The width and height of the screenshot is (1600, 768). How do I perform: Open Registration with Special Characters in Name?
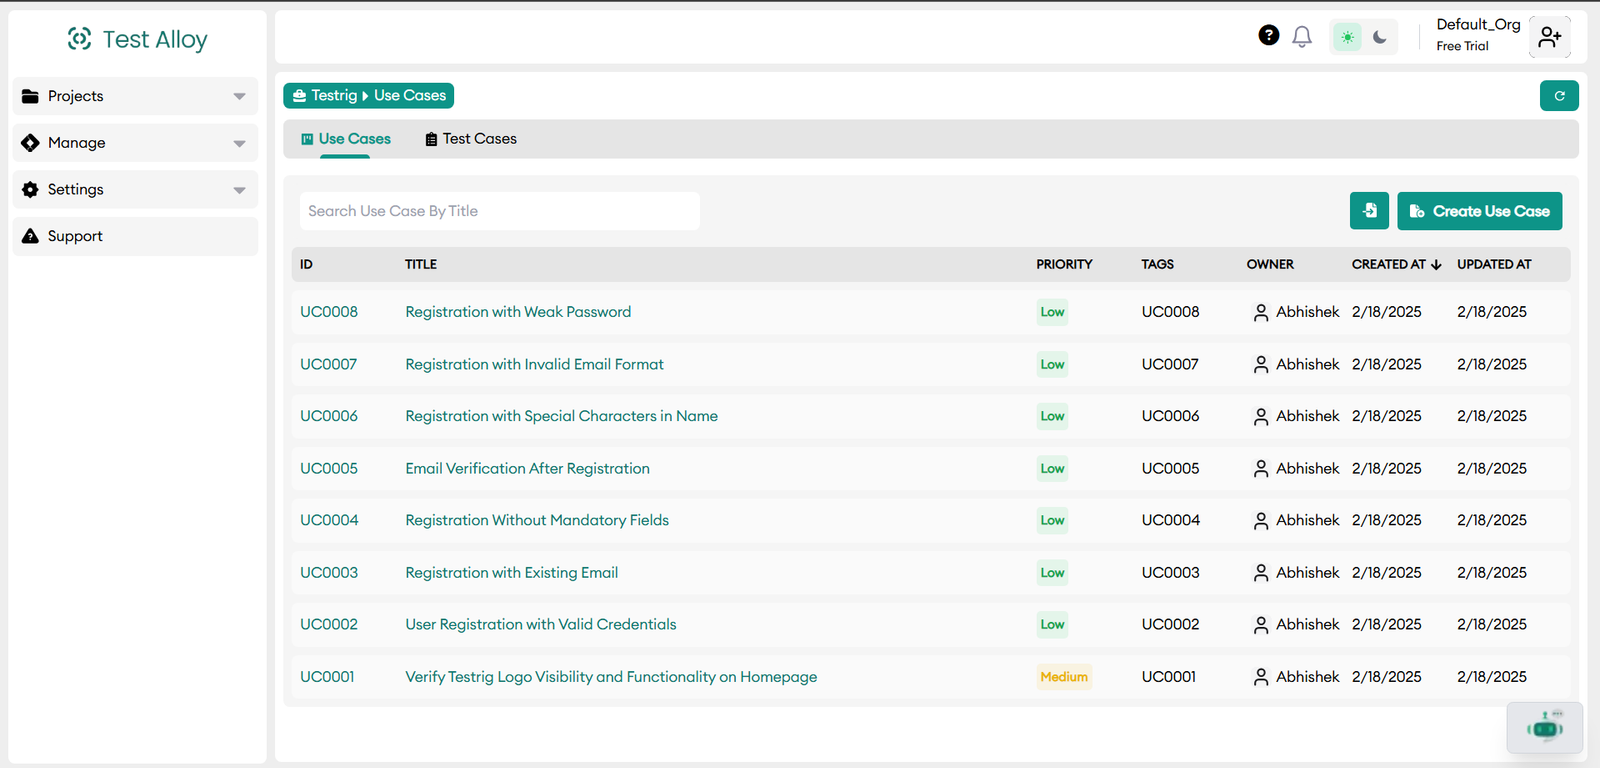(561, 416)
